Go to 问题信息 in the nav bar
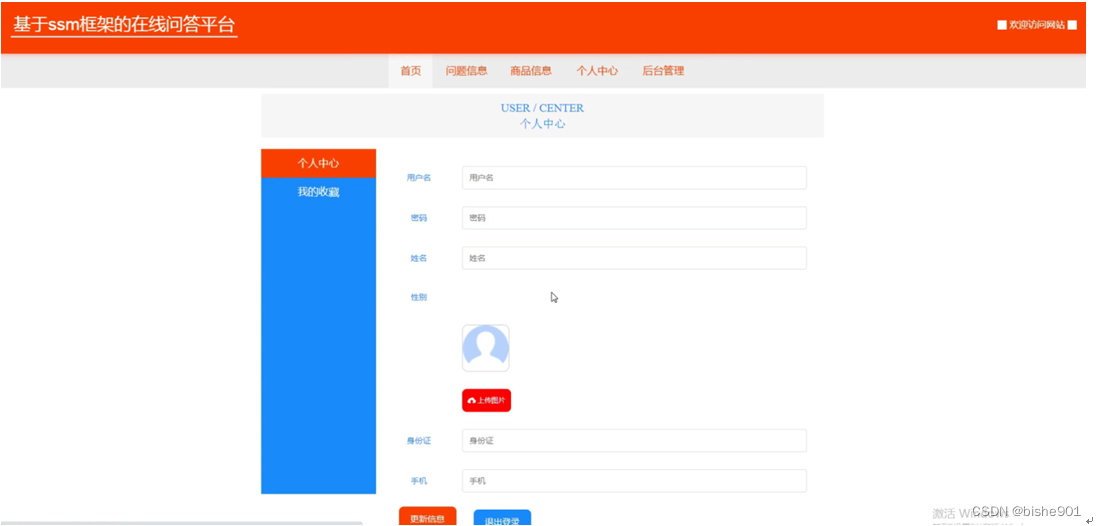 pos(466,71)
